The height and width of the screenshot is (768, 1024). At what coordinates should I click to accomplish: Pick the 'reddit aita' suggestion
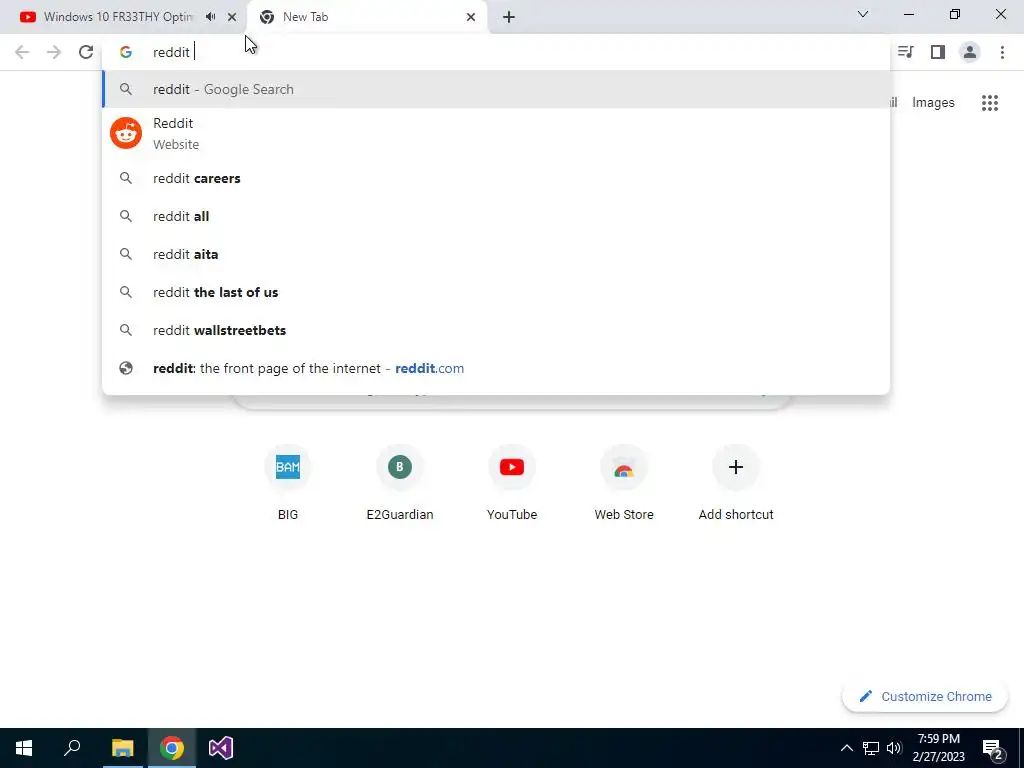click(496, 254)
